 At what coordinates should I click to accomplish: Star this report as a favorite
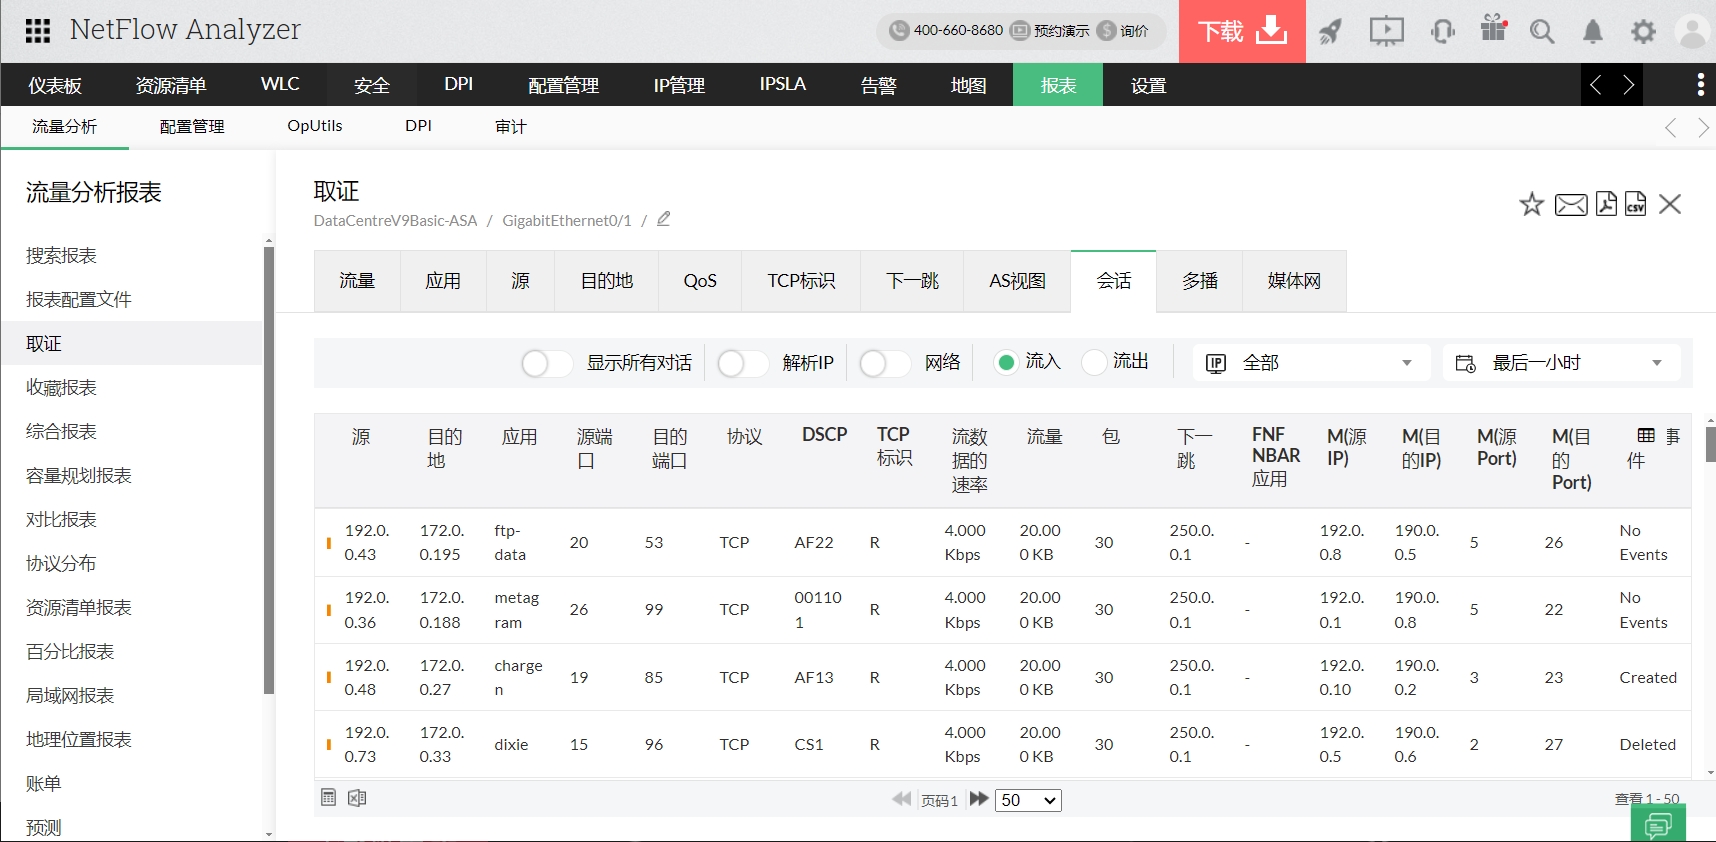[x=1531, y=205]
